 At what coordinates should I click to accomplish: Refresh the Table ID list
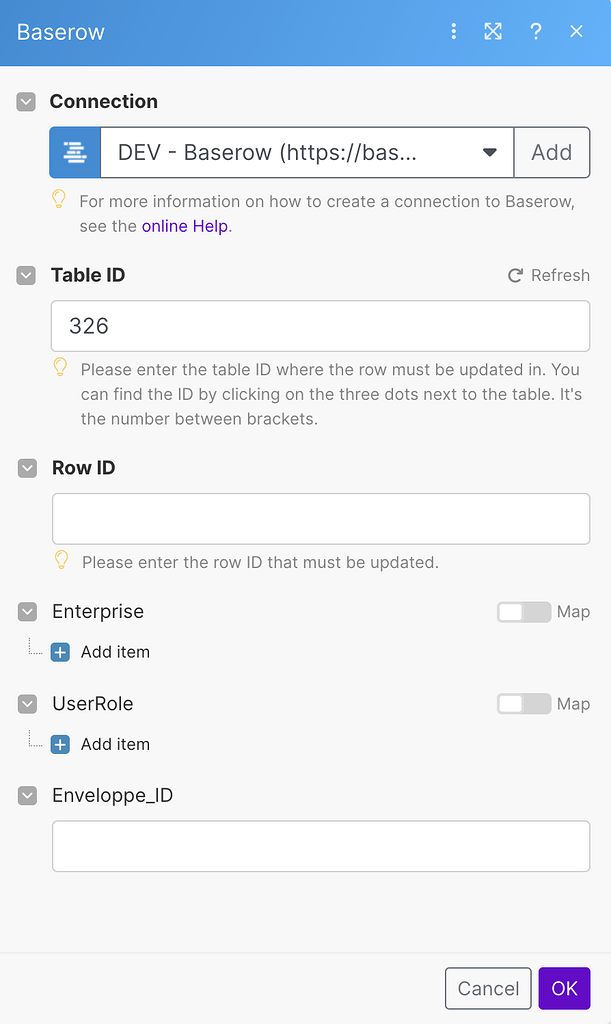pos(548,275)
